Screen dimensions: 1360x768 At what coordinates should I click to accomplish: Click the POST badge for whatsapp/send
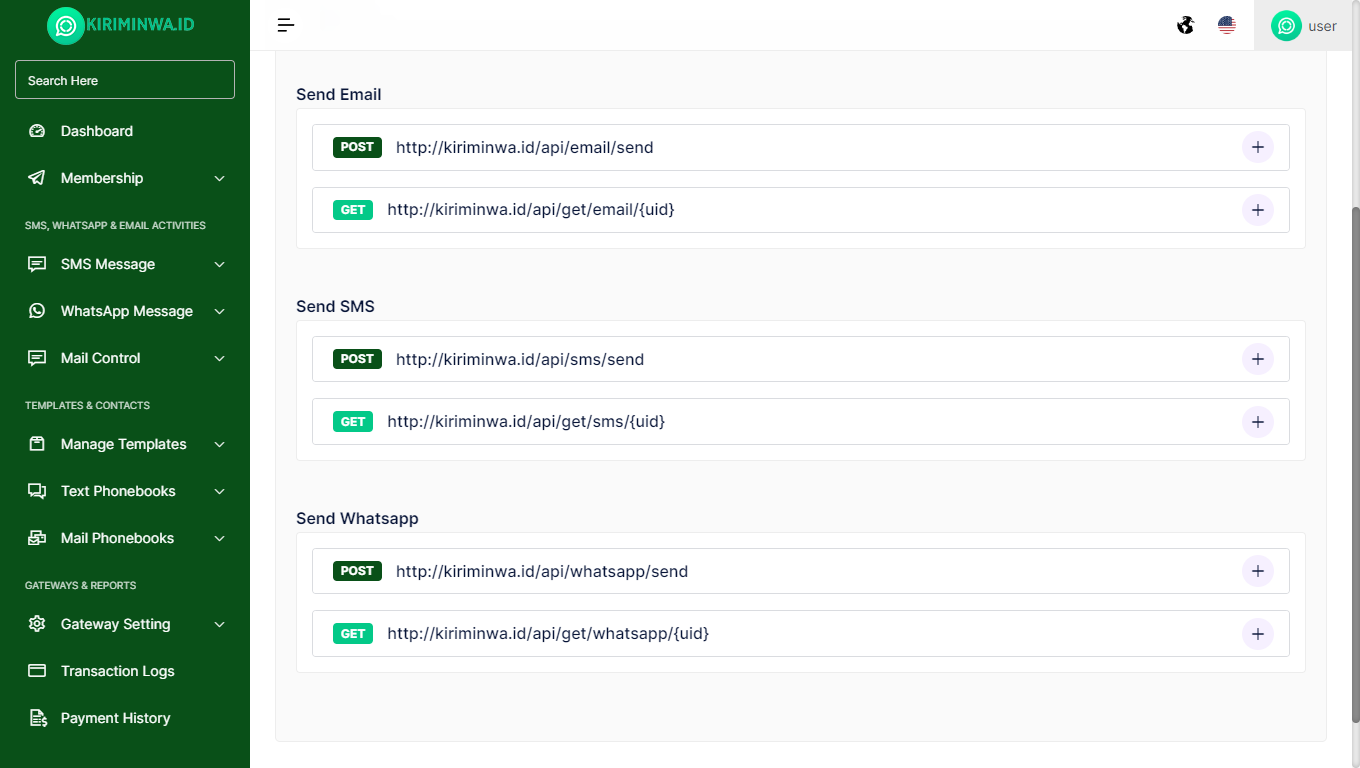point(357,571)
